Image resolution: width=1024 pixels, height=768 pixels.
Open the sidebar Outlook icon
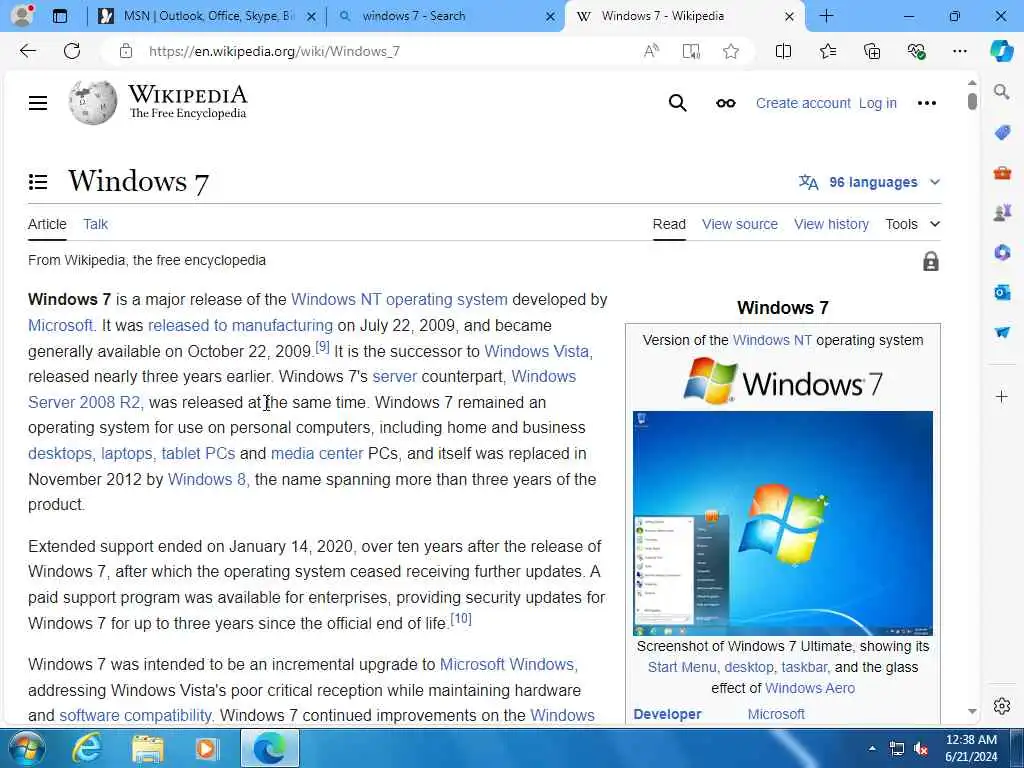1002,292
